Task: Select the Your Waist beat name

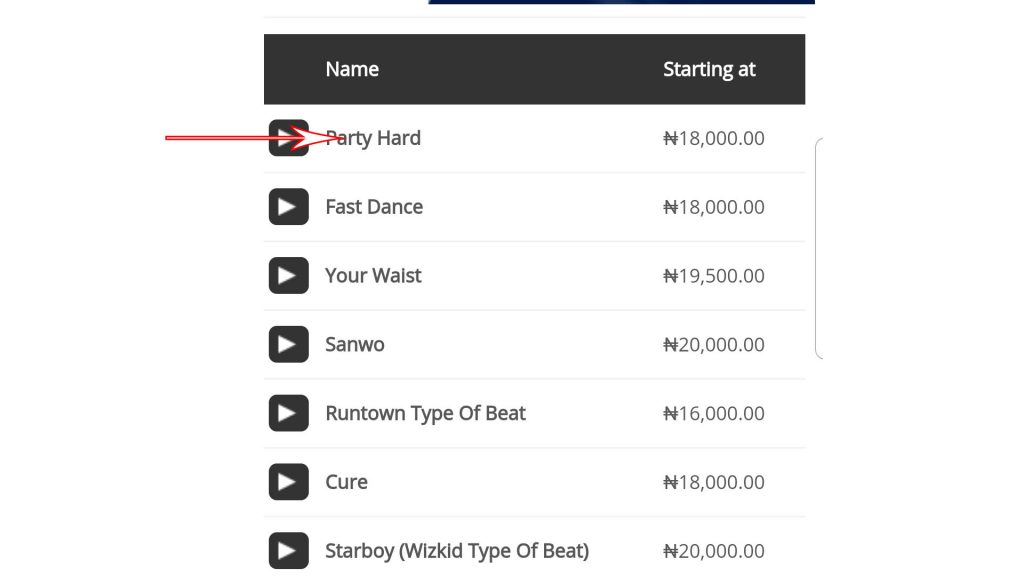Action: (x=373, y=276)
